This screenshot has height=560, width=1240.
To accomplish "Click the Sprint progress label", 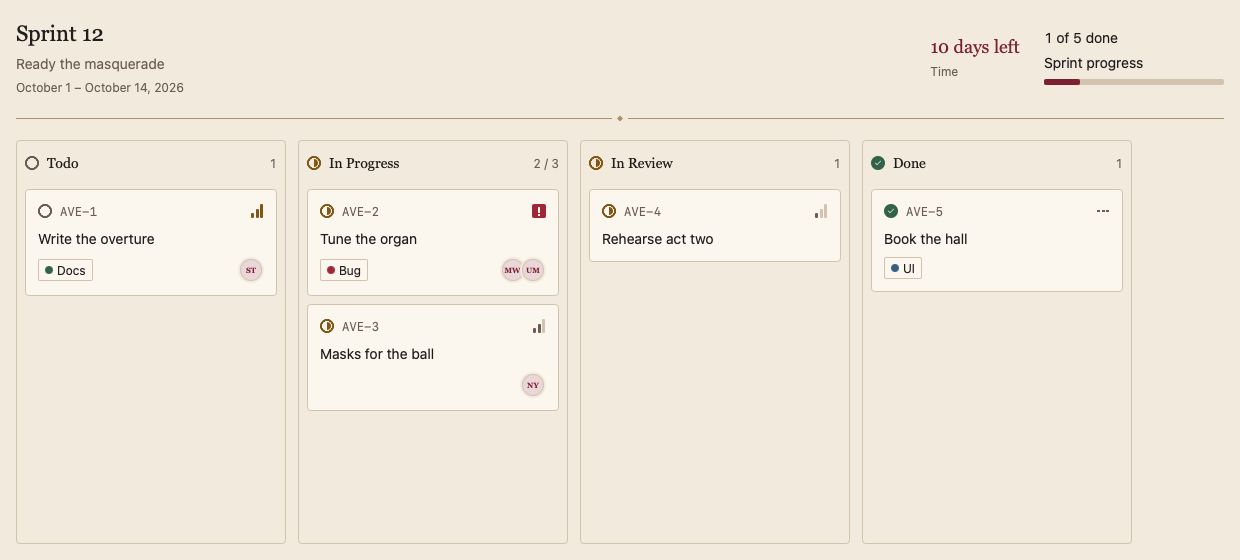I will tap(1093, 63).
